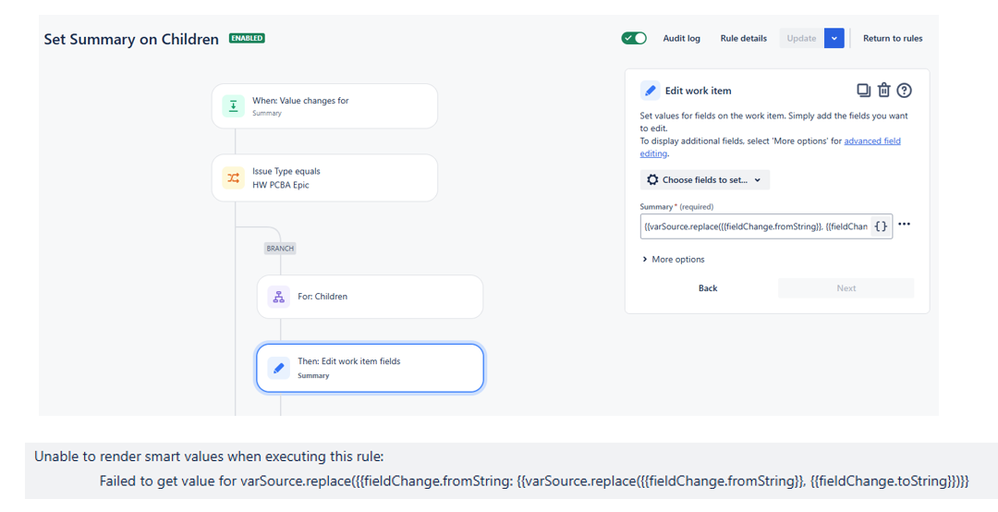Click the Back button
This screenshot has width=998, height=512.
point(708,288)
